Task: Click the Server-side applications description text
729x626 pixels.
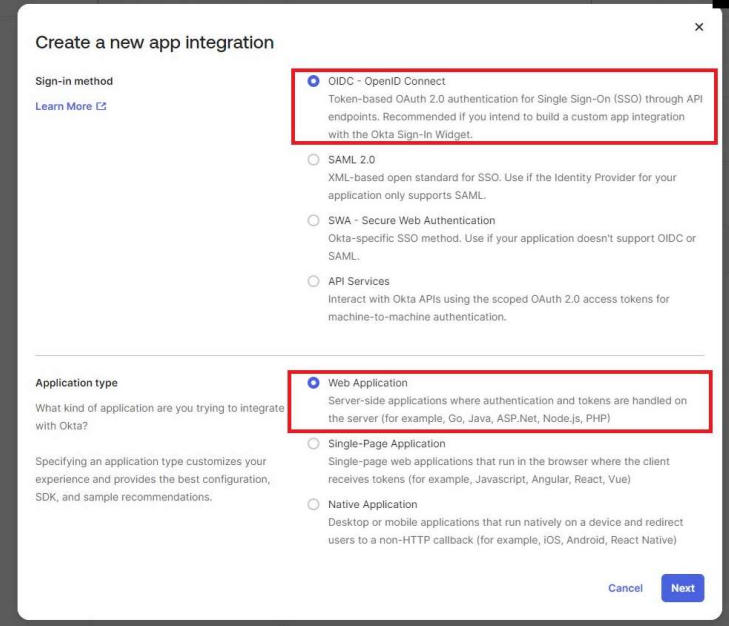Action: (x=507, y=409)
